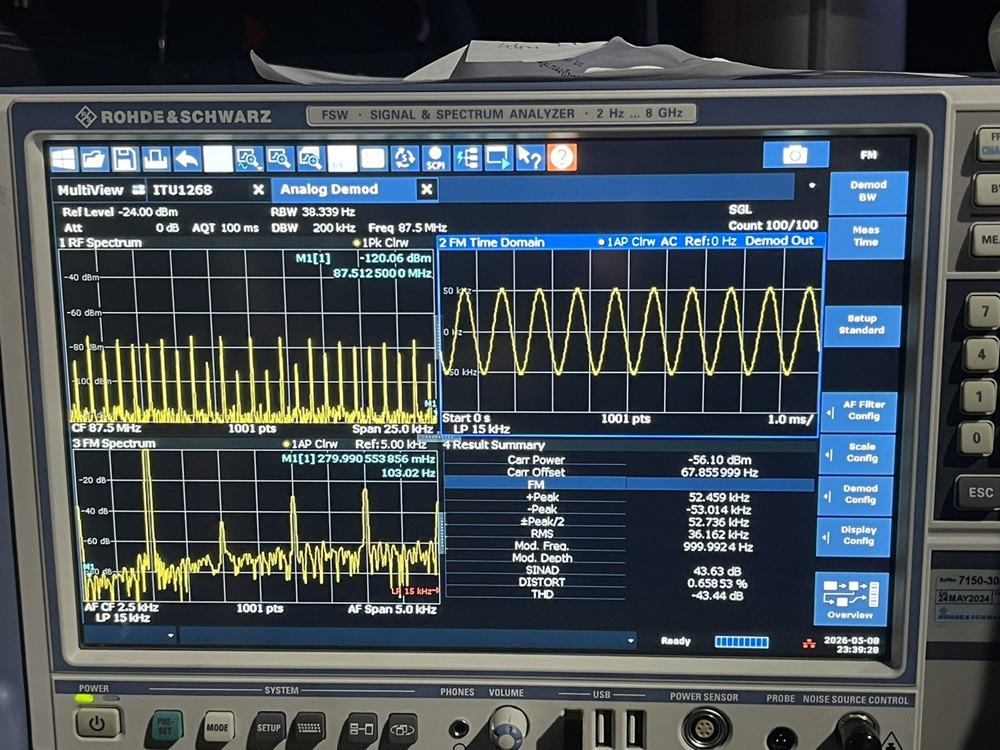Click the red LP 15 kHz marker line
Screen dimensions: 1000x750
415,591
